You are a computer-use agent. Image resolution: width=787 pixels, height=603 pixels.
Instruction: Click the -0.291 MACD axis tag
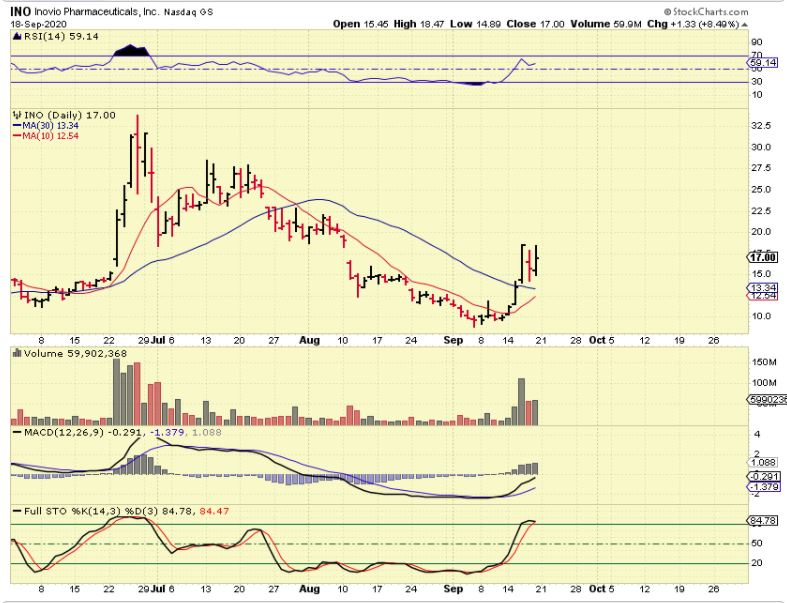coord(763,476)
